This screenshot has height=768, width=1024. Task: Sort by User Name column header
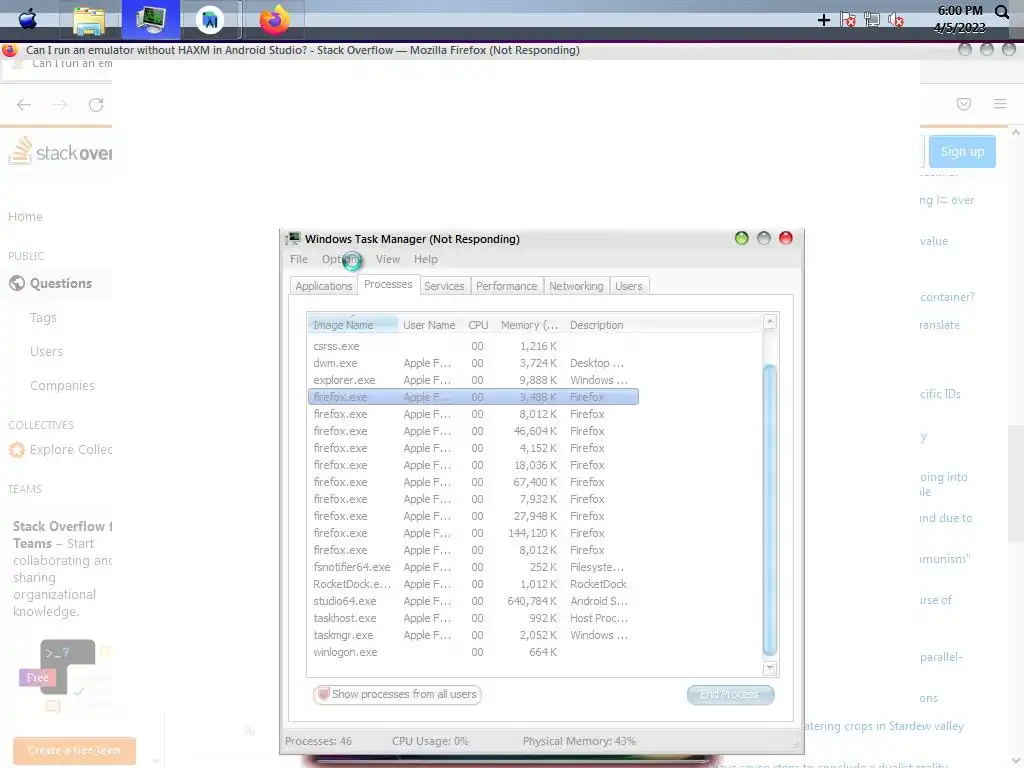point(429,325)
